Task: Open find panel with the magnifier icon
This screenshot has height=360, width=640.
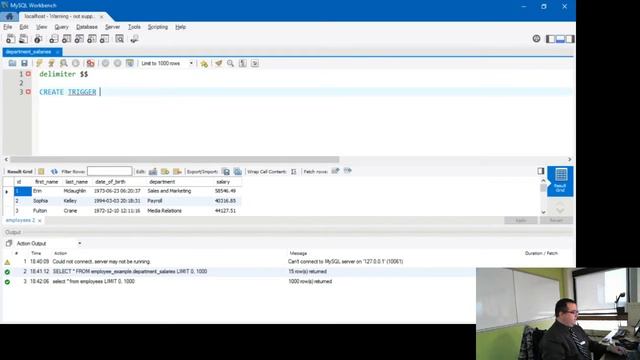Action: (231, 63)
